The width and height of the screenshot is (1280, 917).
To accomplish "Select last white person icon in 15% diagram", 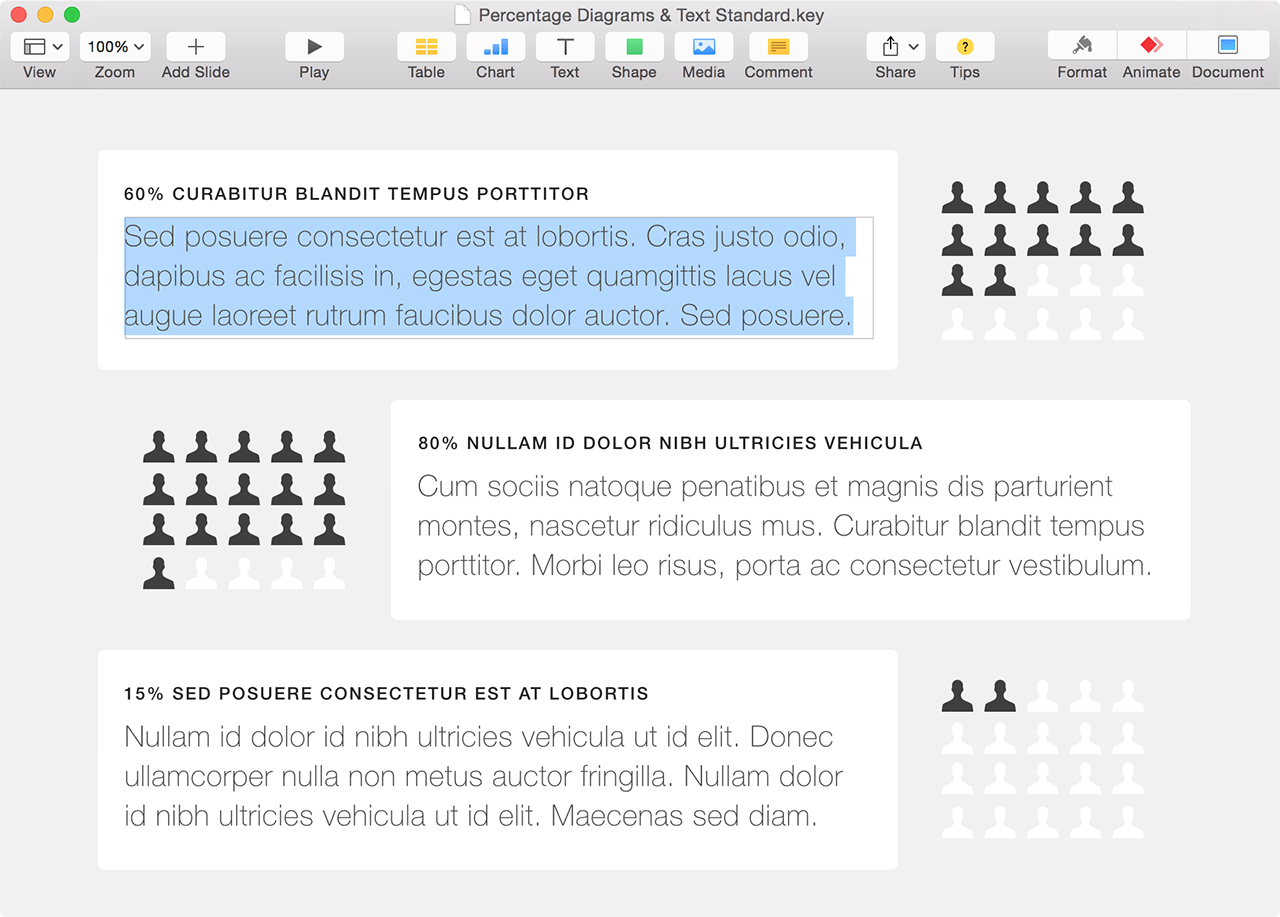I will coord(1128,822).
